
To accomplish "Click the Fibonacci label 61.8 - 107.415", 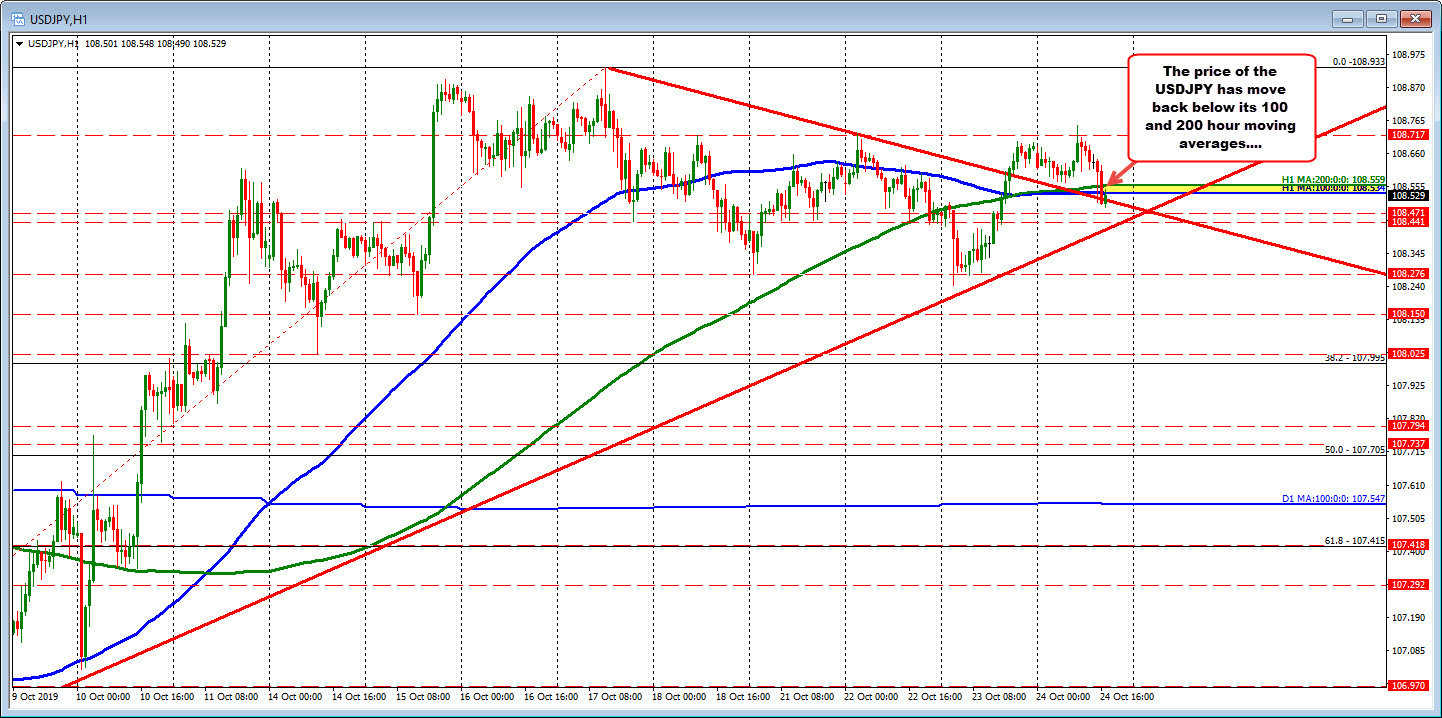I will point(1355,540).
